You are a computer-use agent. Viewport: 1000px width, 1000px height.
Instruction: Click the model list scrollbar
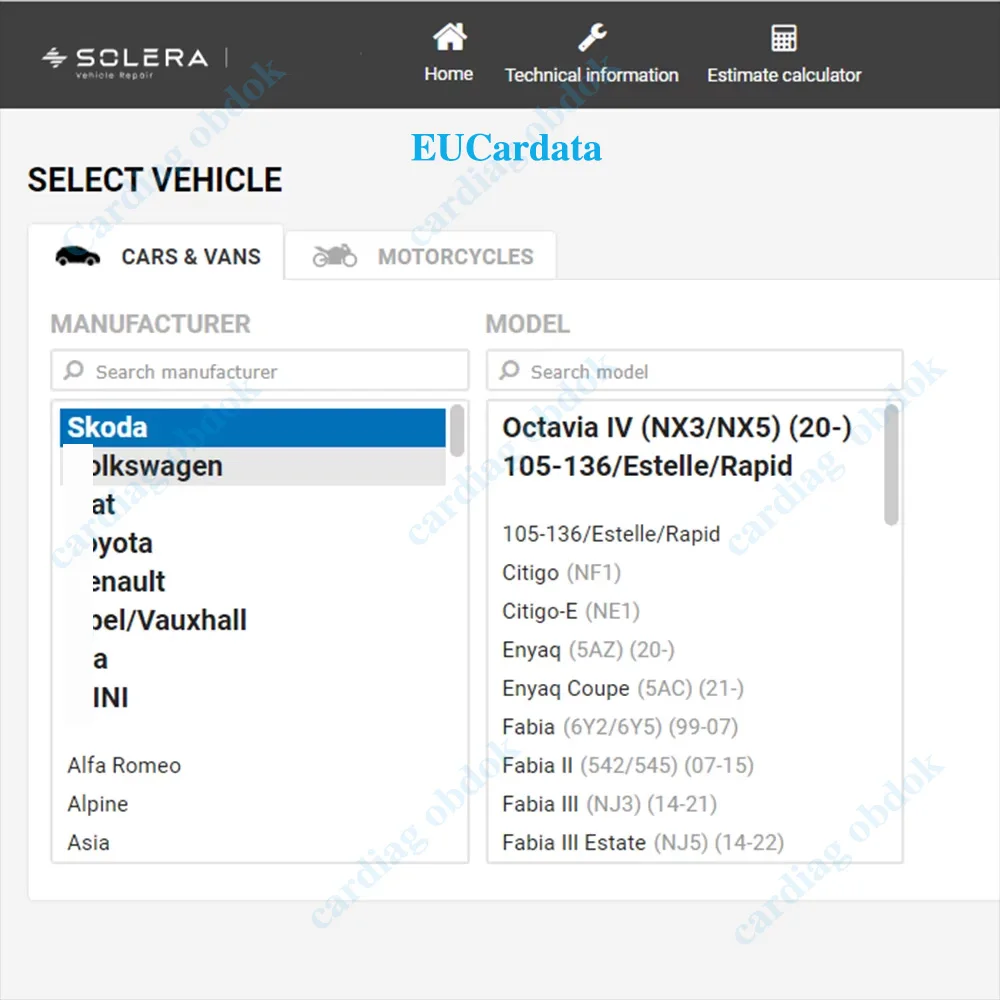click(x=892, y=465)
